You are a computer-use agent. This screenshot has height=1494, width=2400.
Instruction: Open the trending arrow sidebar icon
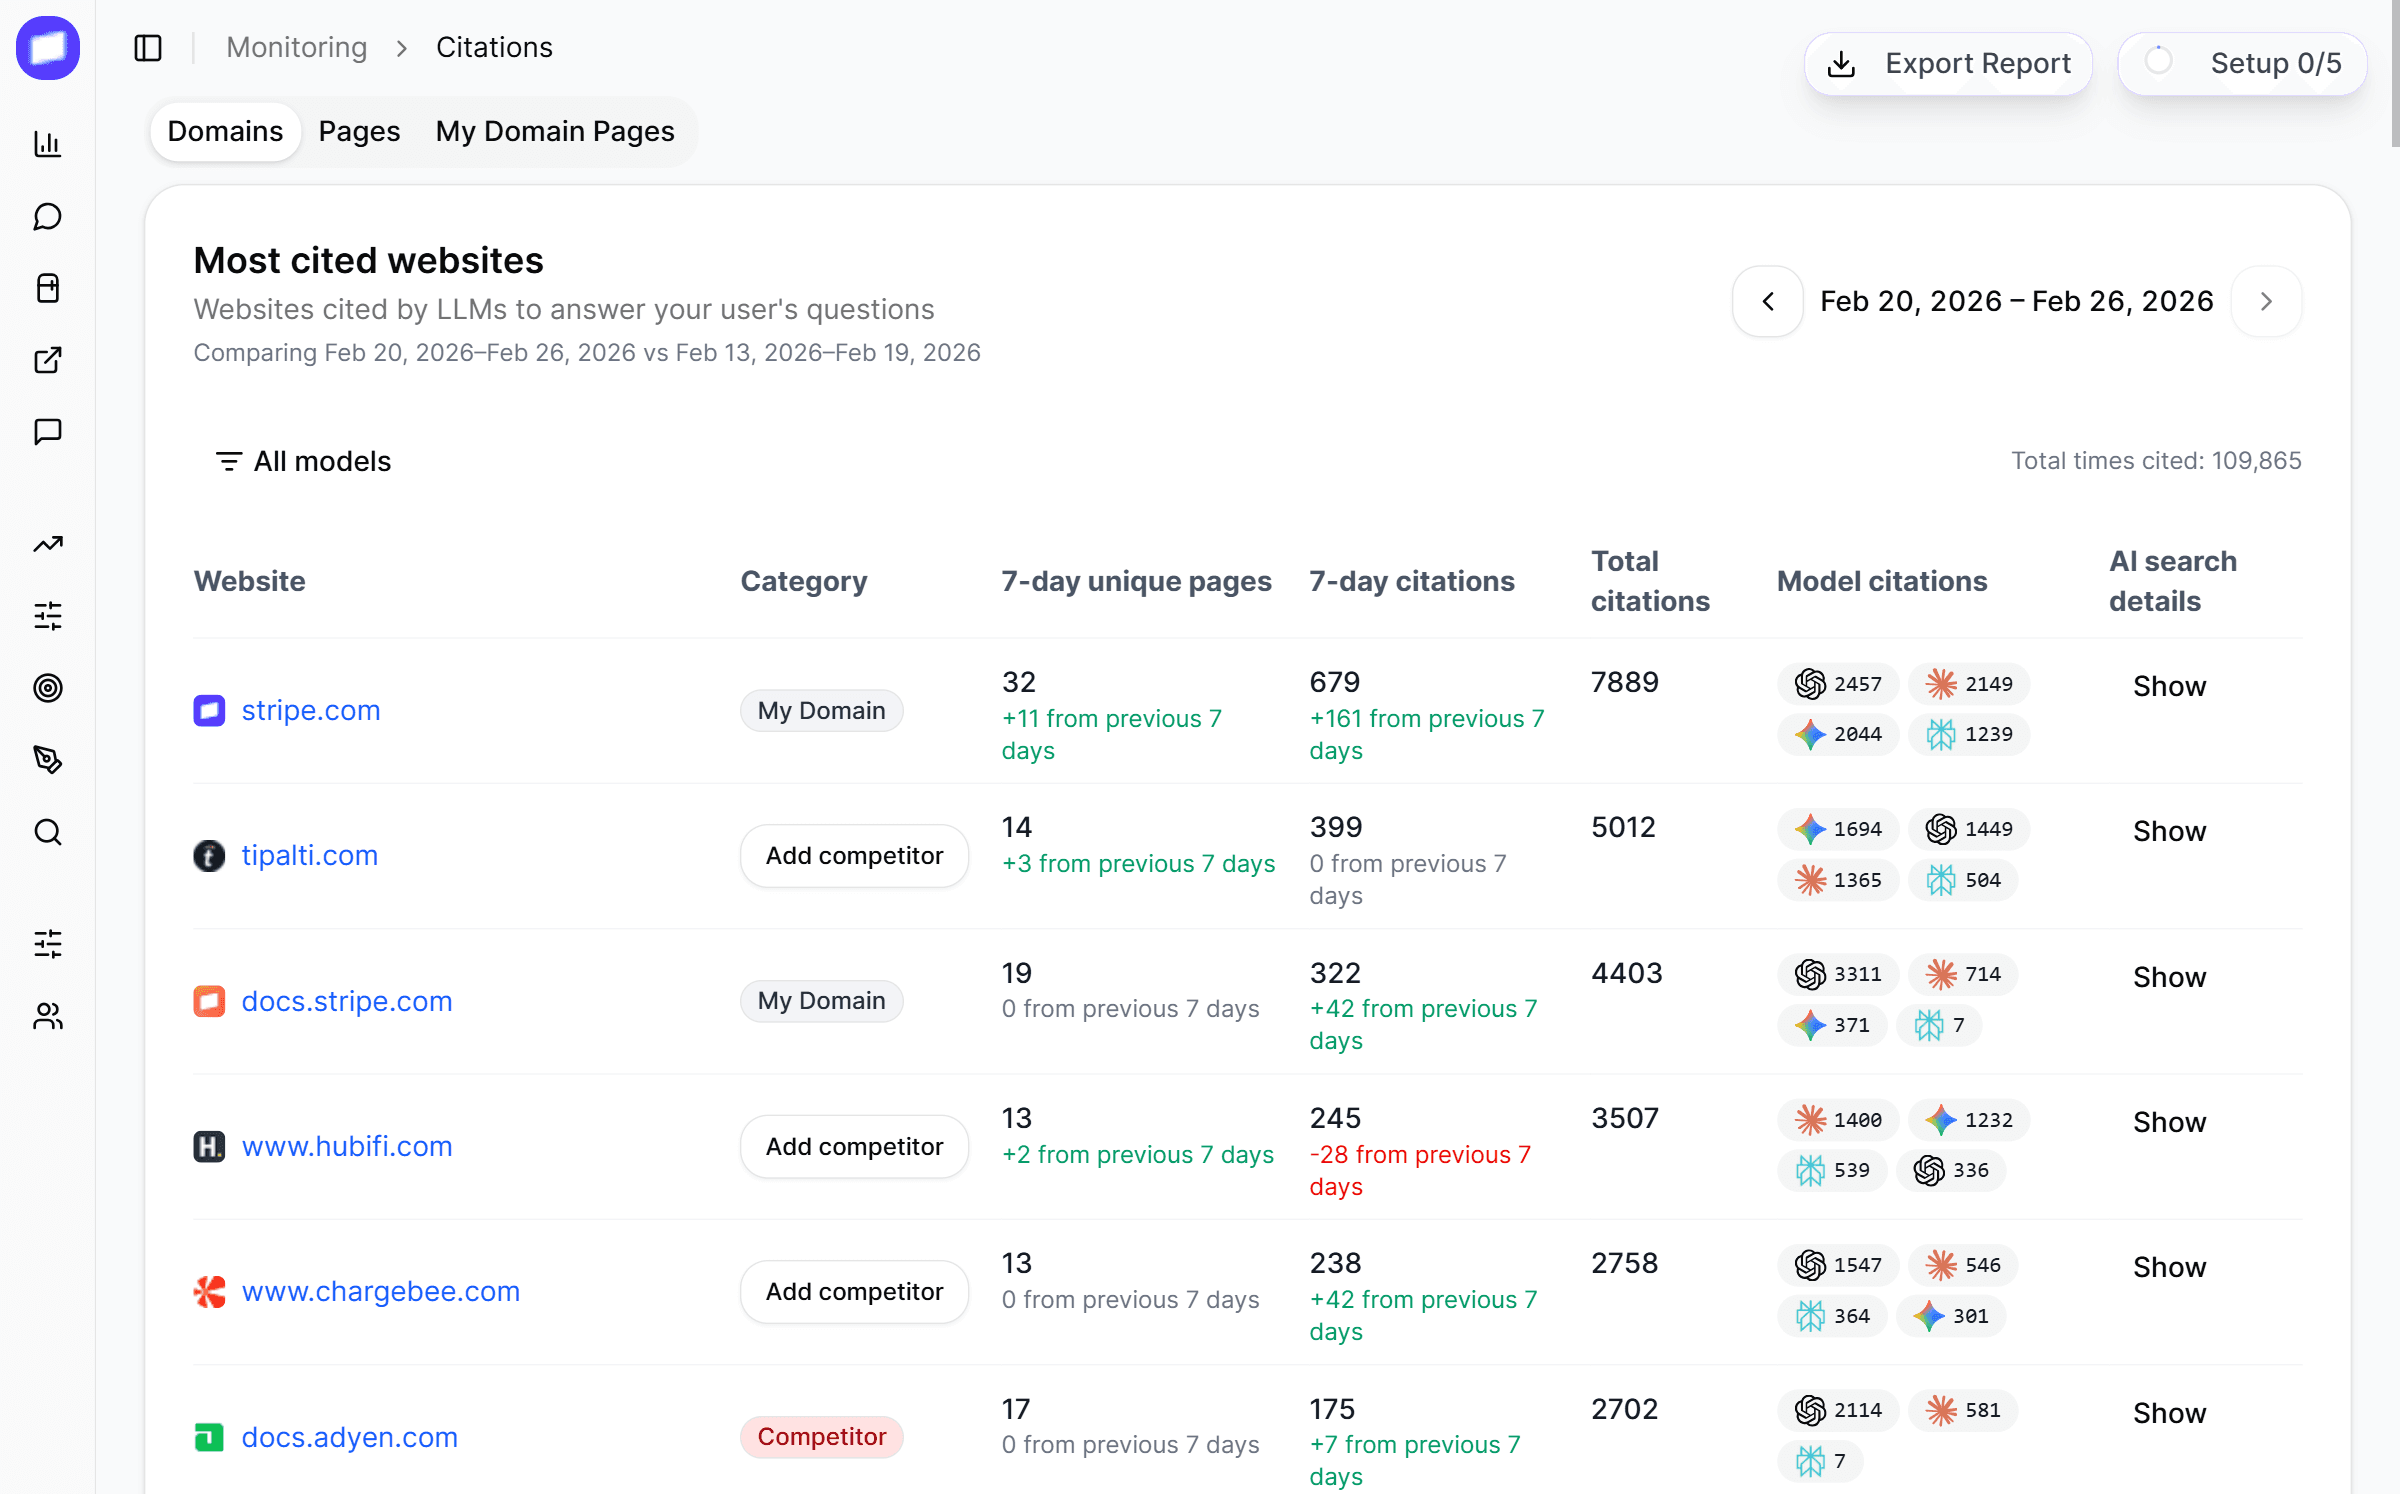(48, 544)
